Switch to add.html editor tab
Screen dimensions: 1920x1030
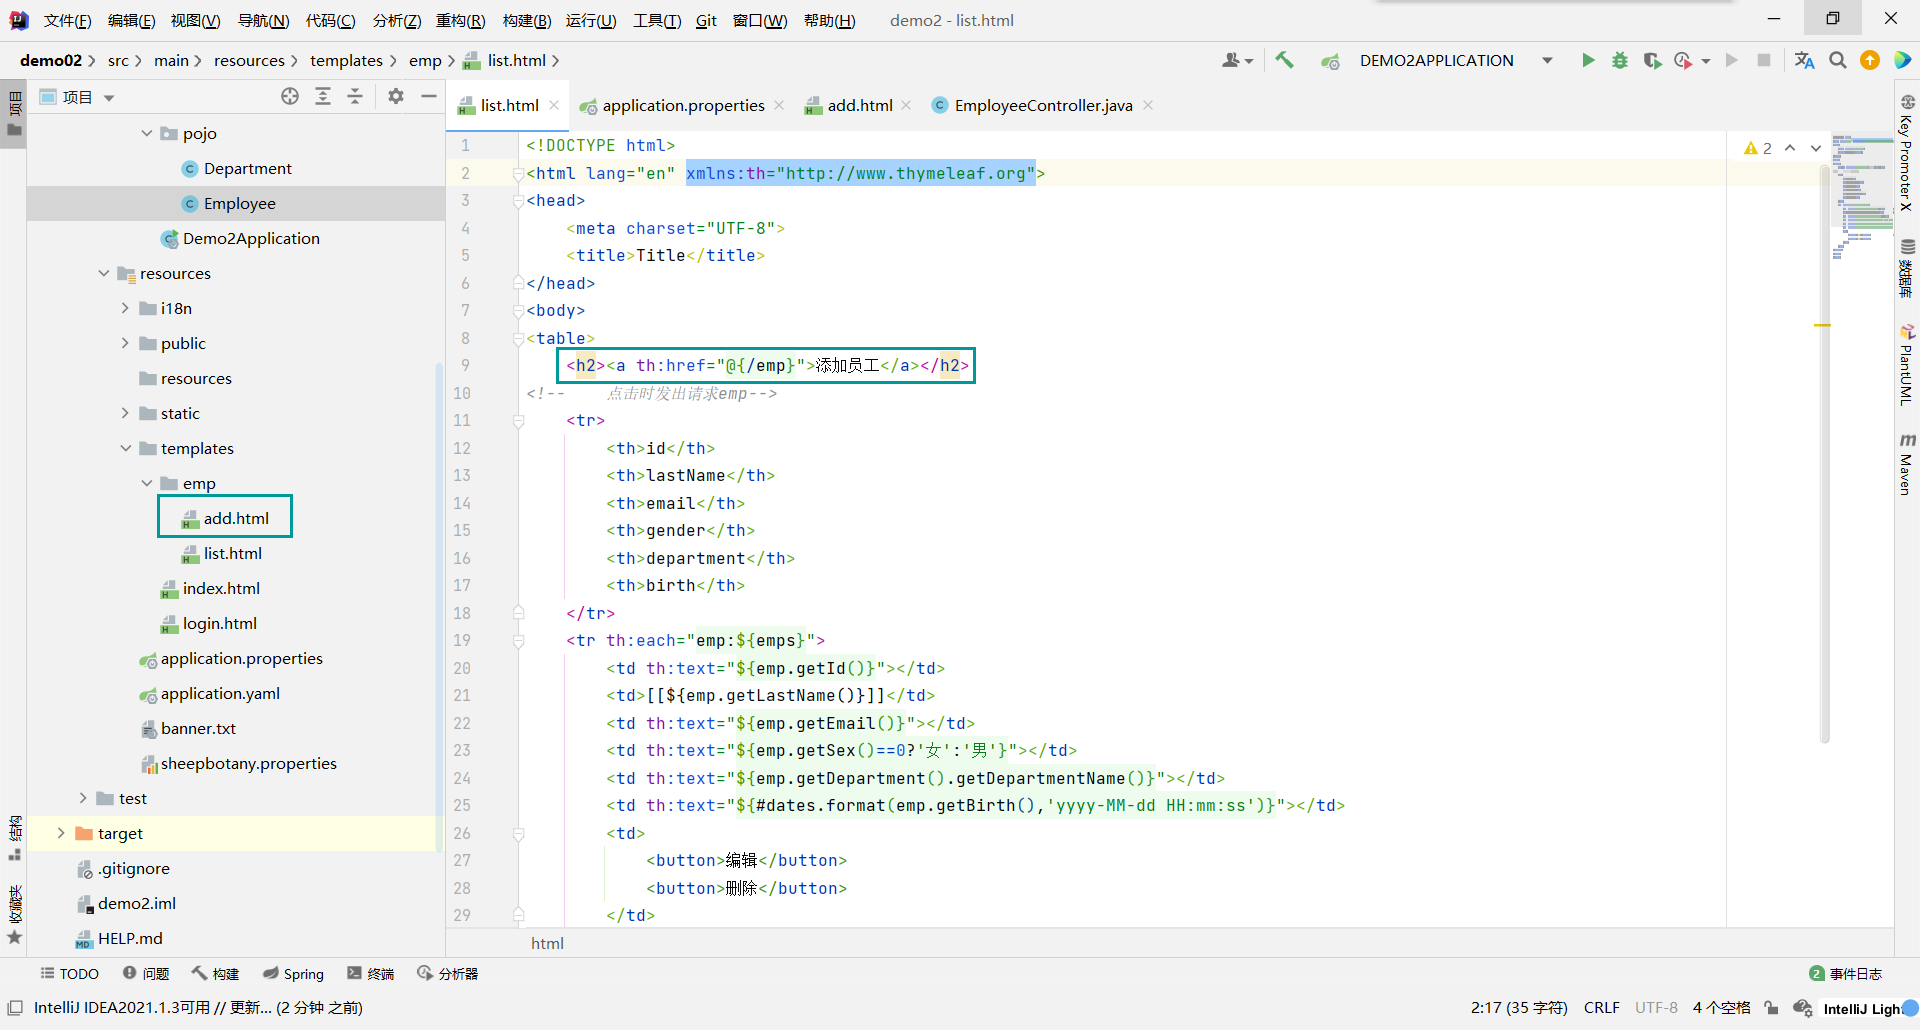pos(859,105)
